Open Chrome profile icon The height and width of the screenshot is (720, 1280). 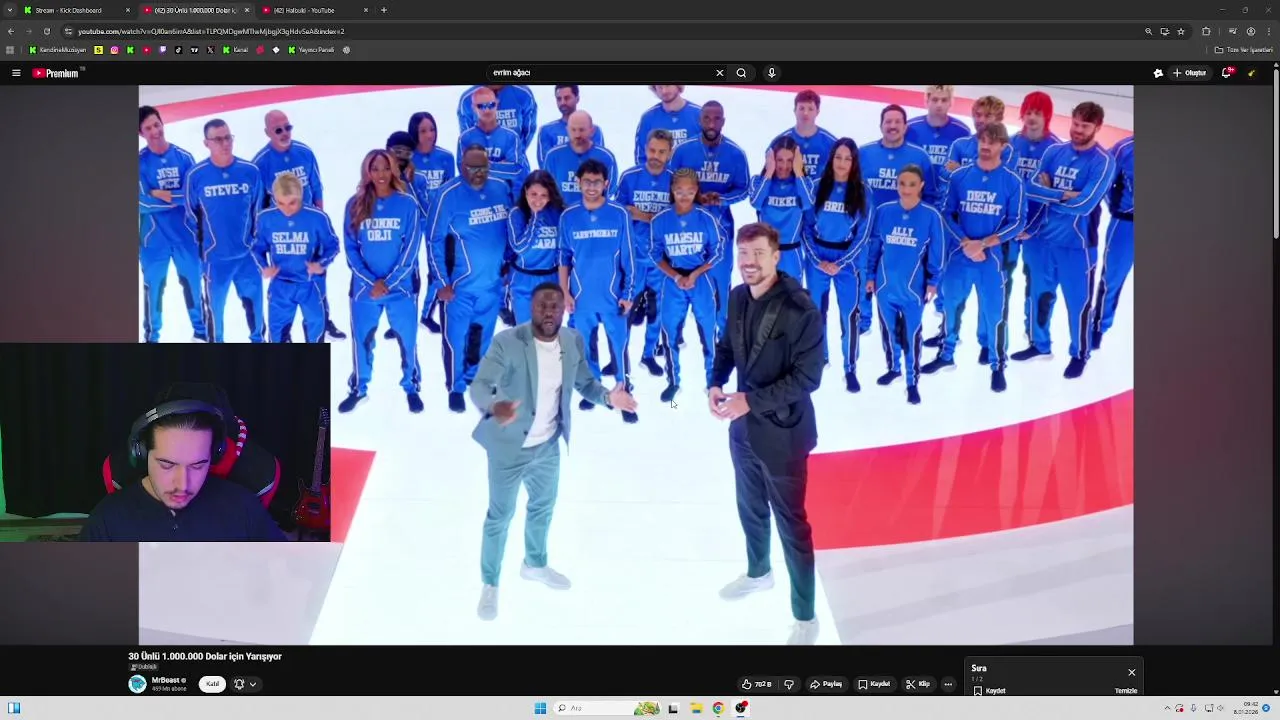[x=1250, y=31]
